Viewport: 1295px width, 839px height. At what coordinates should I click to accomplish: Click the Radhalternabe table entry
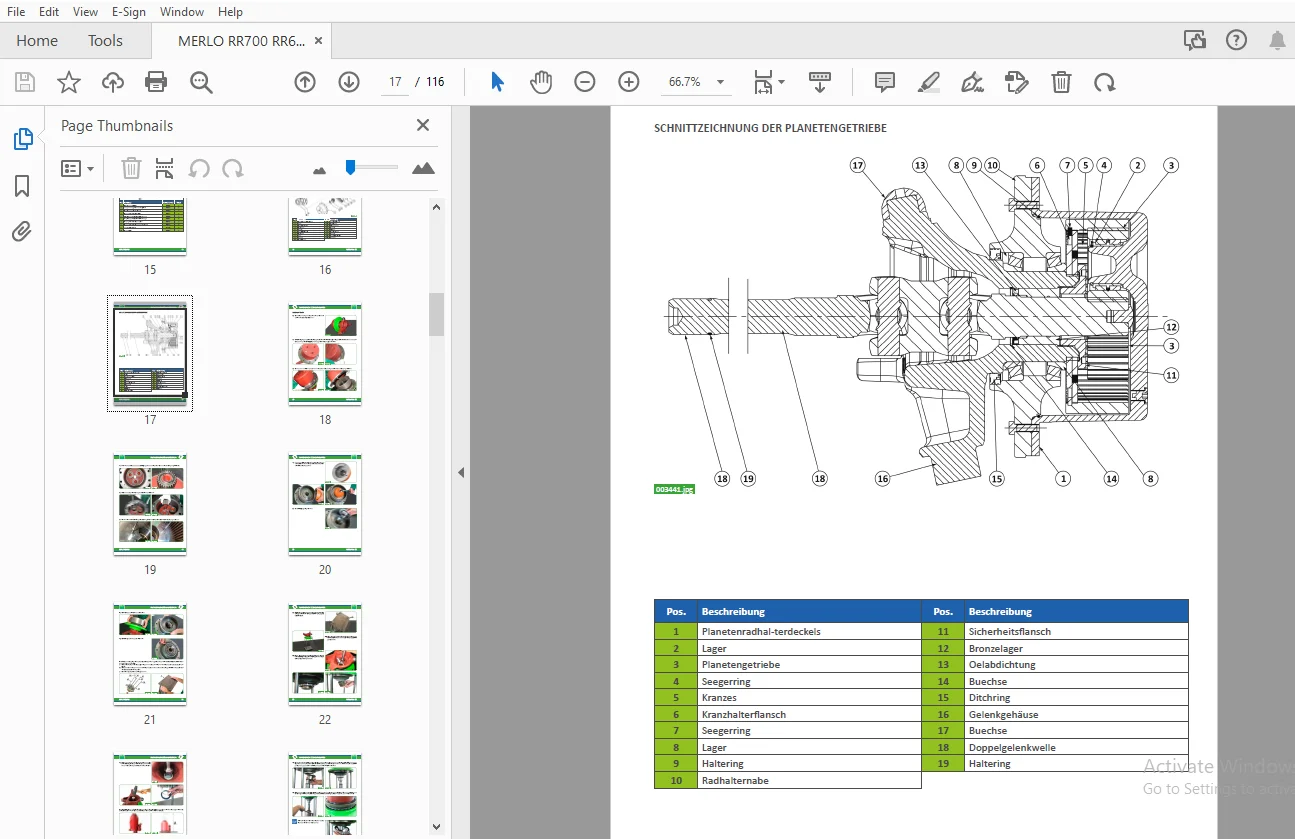pyautogui.click(x=735, y=780)
